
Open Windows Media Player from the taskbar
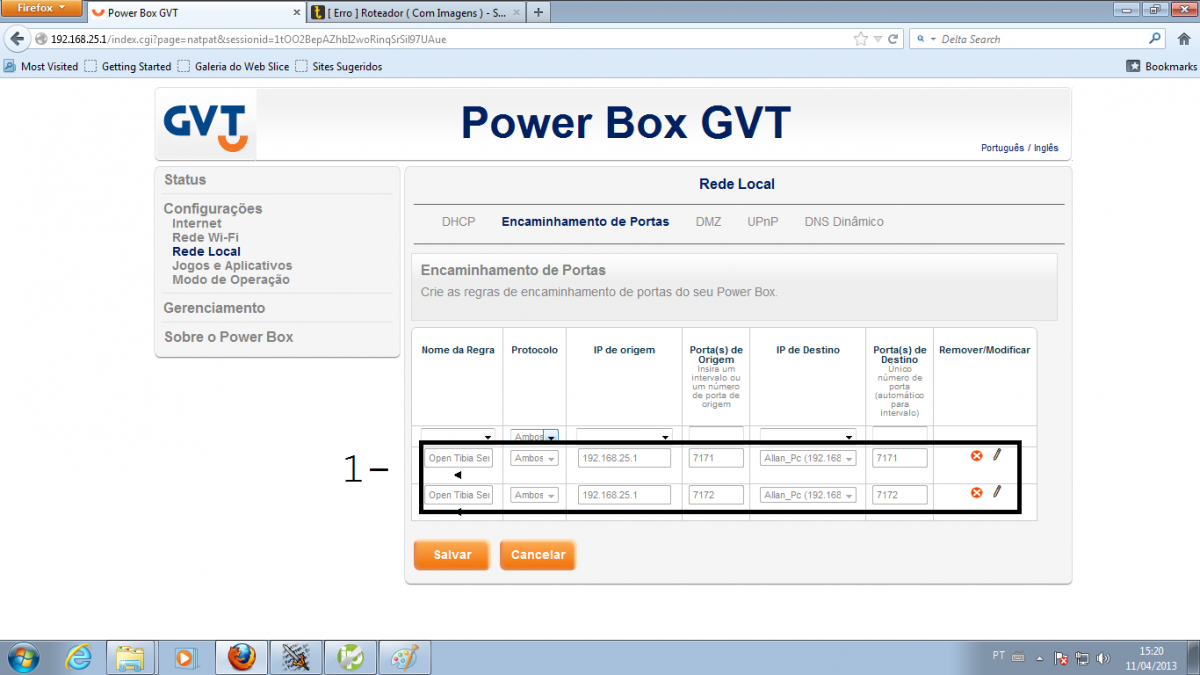tap(184, 657)
